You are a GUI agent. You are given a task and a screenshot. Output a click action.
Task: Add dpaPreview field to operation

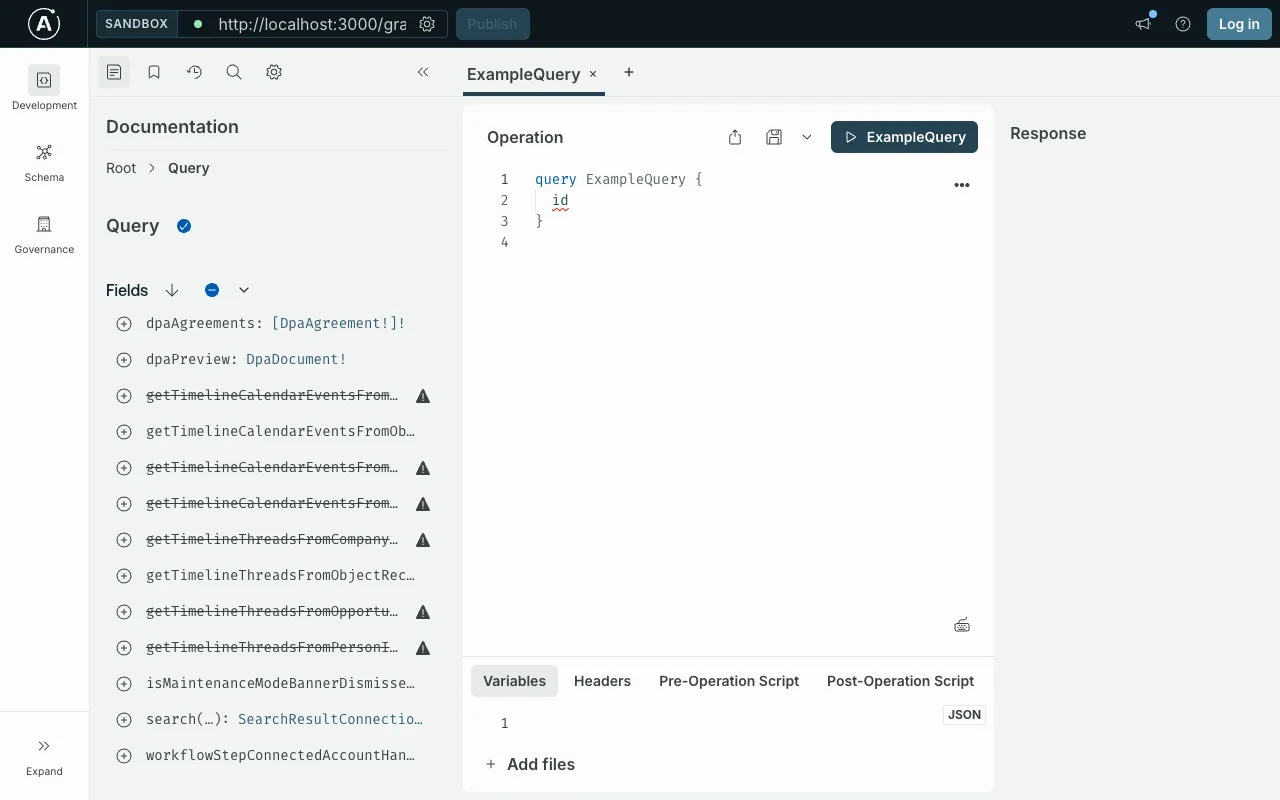point(124,360)
